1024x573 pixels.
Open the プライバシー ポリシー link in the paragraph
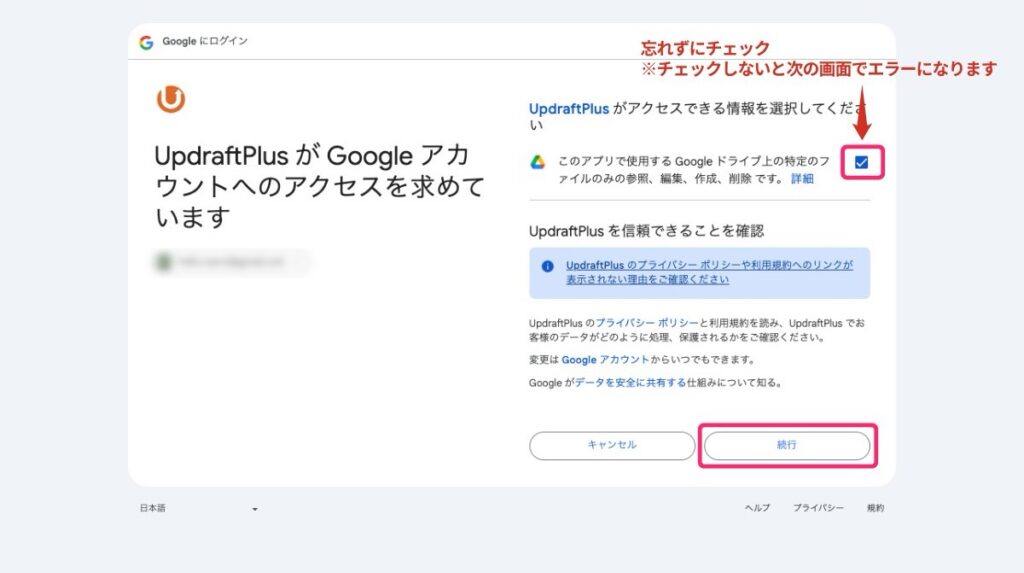click(x=647, y=323)
